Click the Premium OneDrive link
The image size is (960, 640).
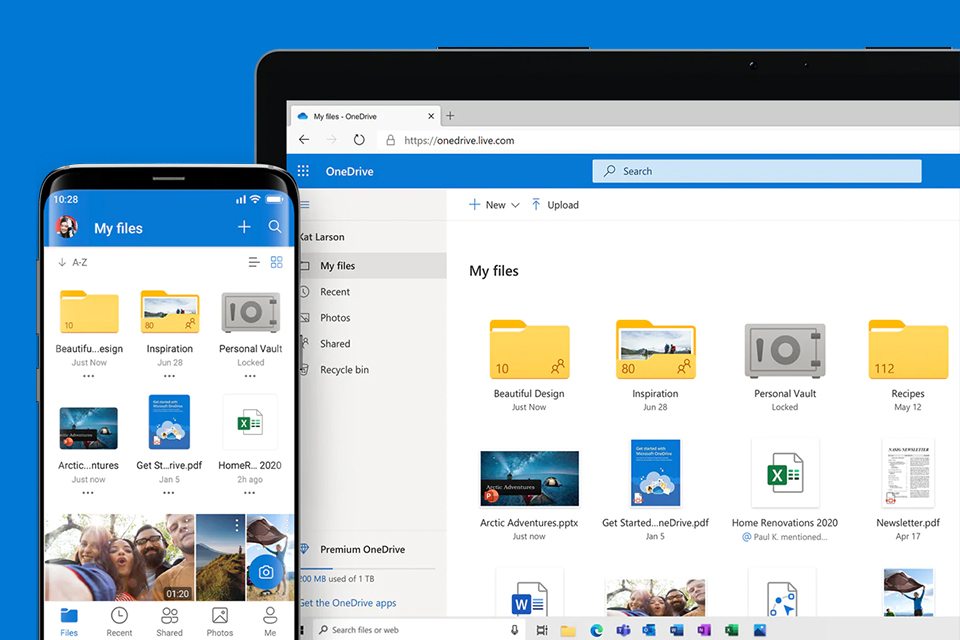pyautogui.click(x=362, y=549)
